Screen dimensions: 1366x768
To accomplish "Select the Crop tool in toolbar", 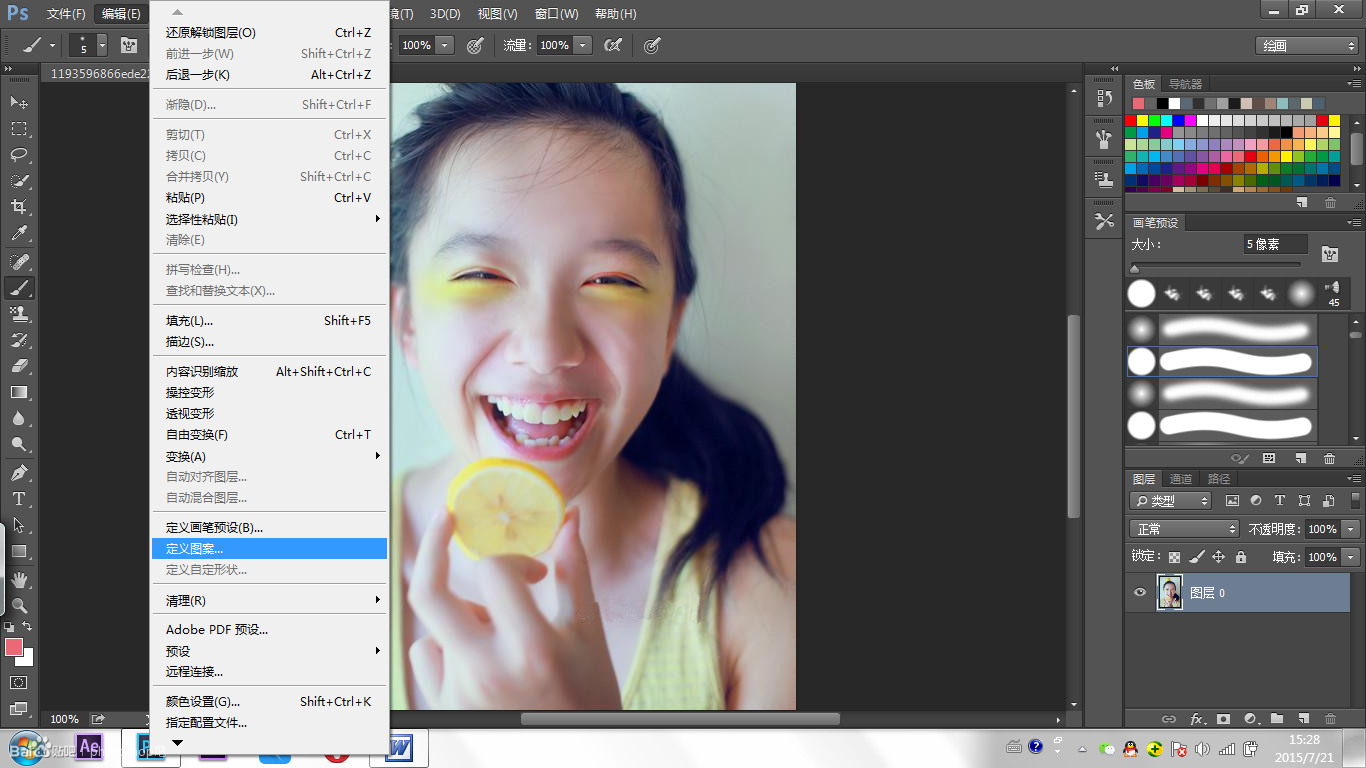I will click(x=19, y=207).
